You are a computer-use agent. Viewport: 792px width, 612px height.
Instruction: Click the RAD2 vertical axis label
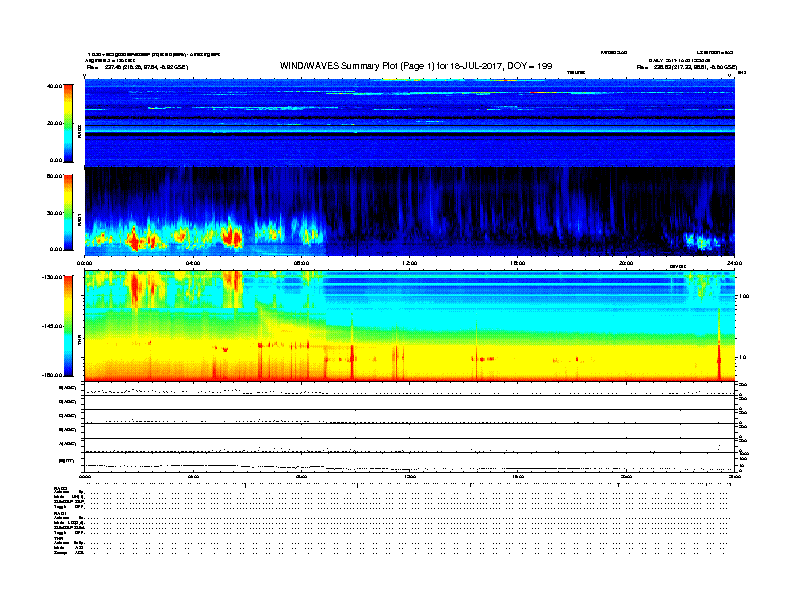click(x=79, y=132)
